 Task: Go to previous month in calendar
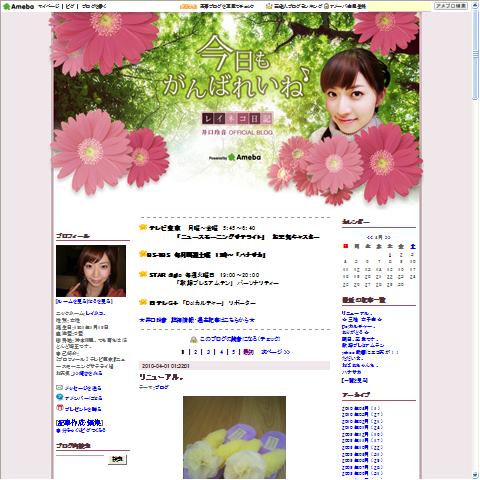click(369, 237)
